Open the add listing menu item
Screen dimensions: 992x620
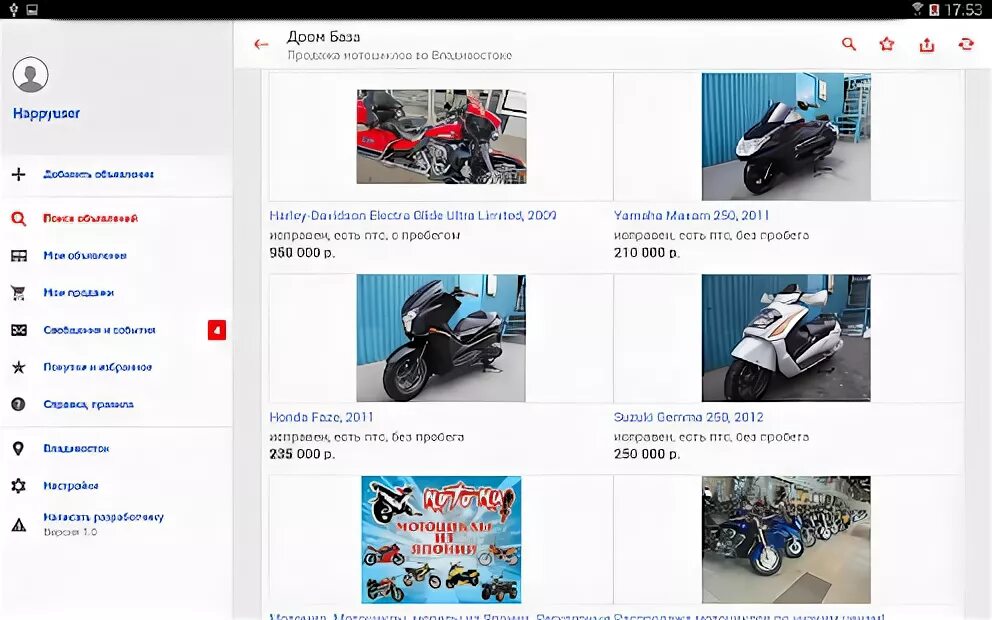coord(116,174)
